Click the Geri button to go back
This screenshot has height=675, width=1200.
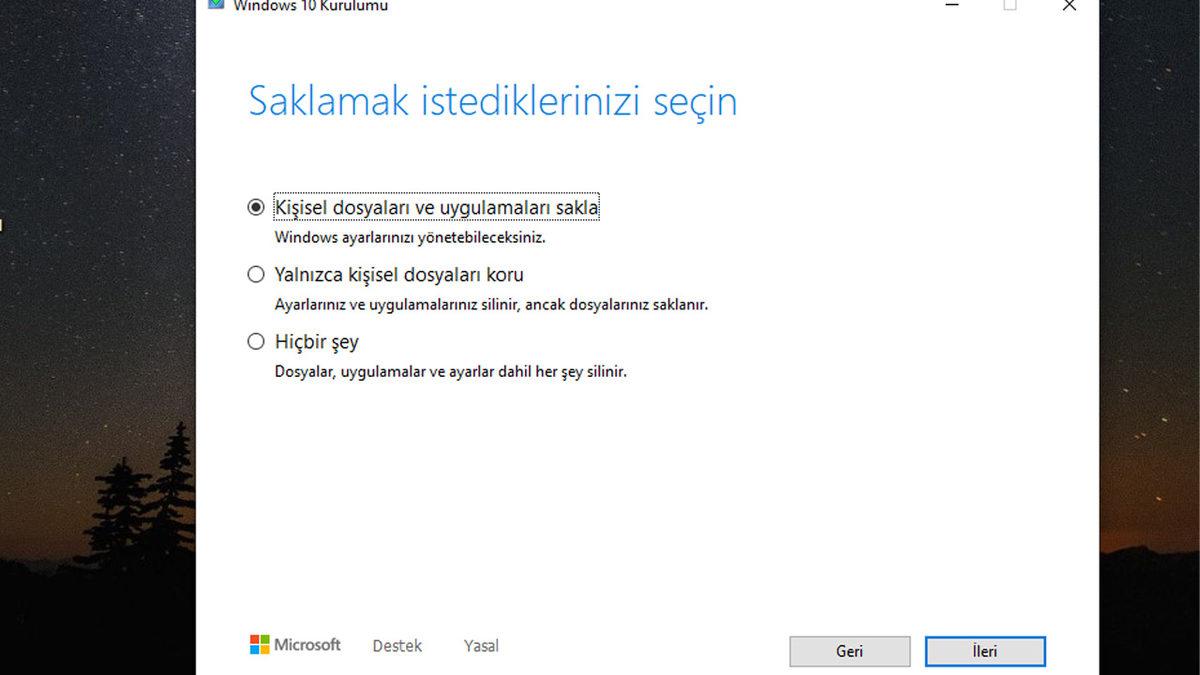[849, 651]
